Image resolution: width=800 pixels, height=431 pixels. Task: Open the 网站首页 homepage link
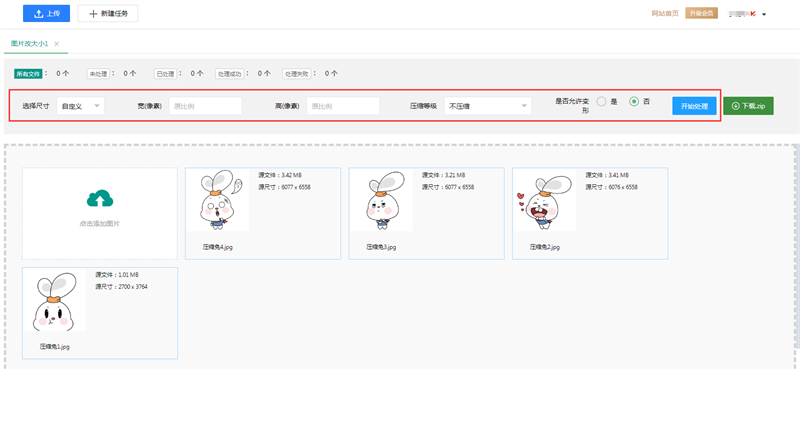[x=665, y=13]
